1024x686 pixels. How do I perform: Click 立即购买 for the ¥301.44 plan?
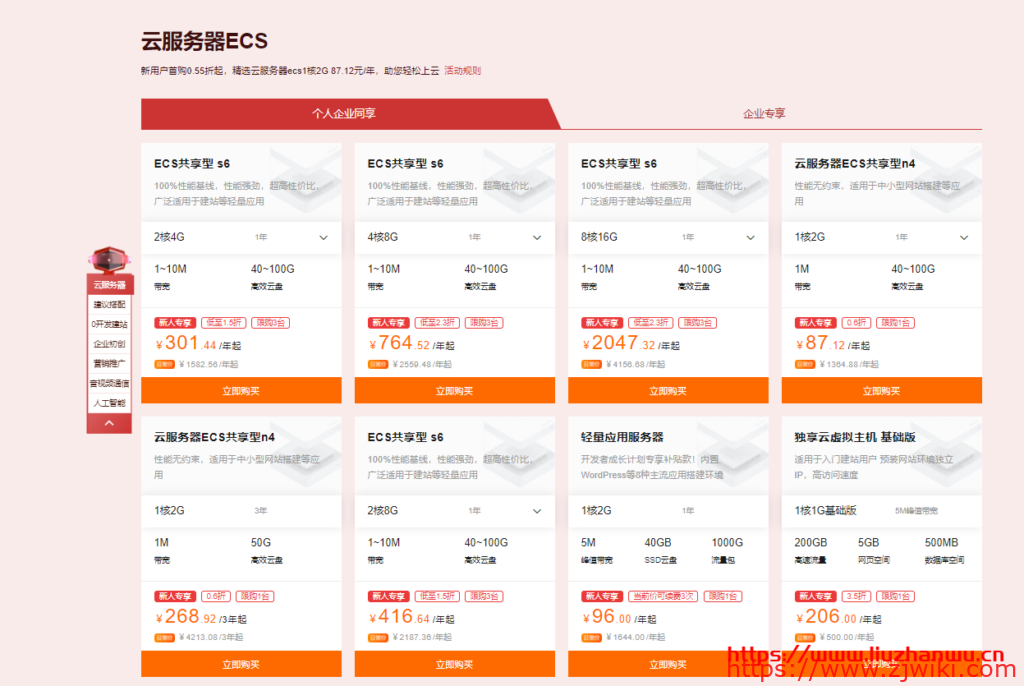click(x=241, y=391)
